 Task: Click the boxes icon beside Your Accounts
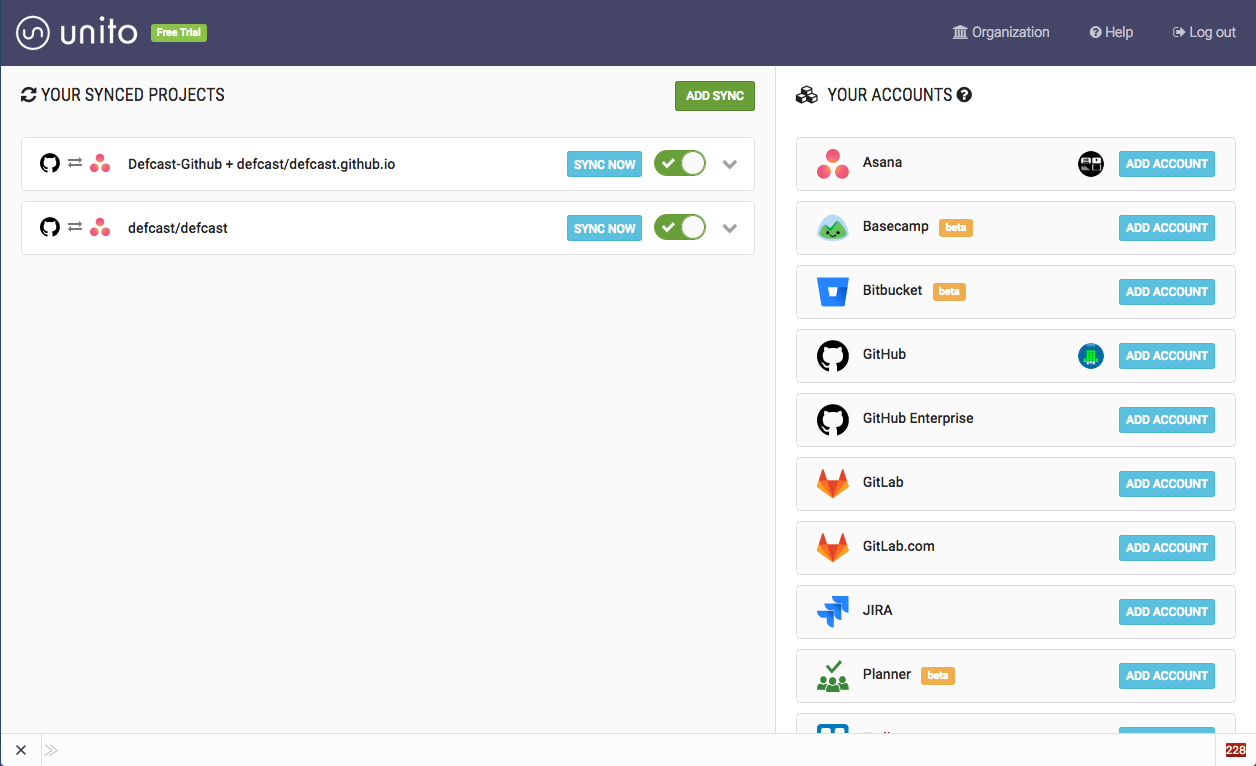click(x=806, y=95)
